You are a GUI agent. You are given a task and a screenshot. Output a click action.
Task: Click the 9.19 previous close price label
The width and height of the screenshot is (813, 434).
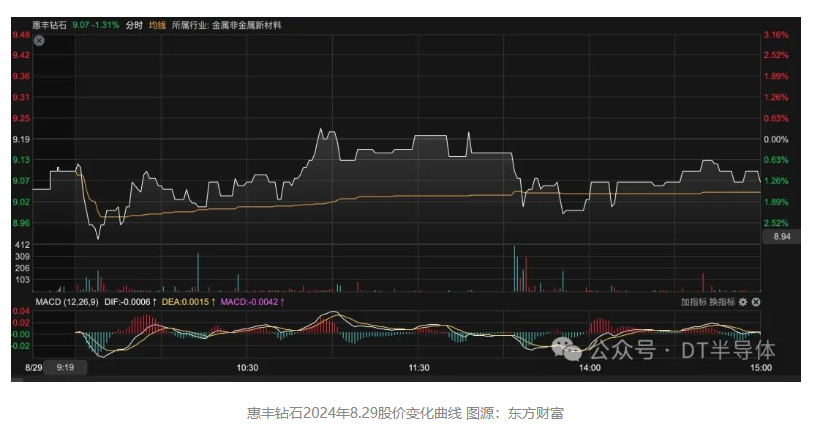point(21,139)
